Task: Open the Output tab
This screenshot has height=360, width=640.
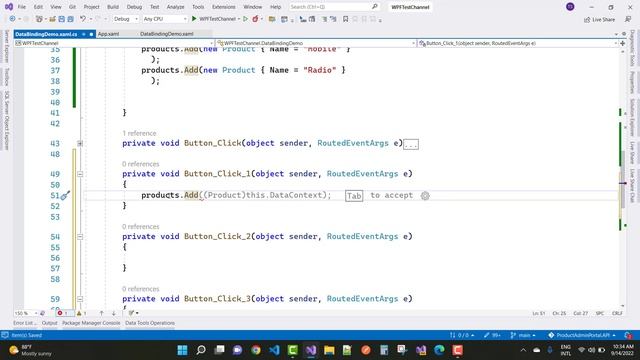Action: click(49, 323)
